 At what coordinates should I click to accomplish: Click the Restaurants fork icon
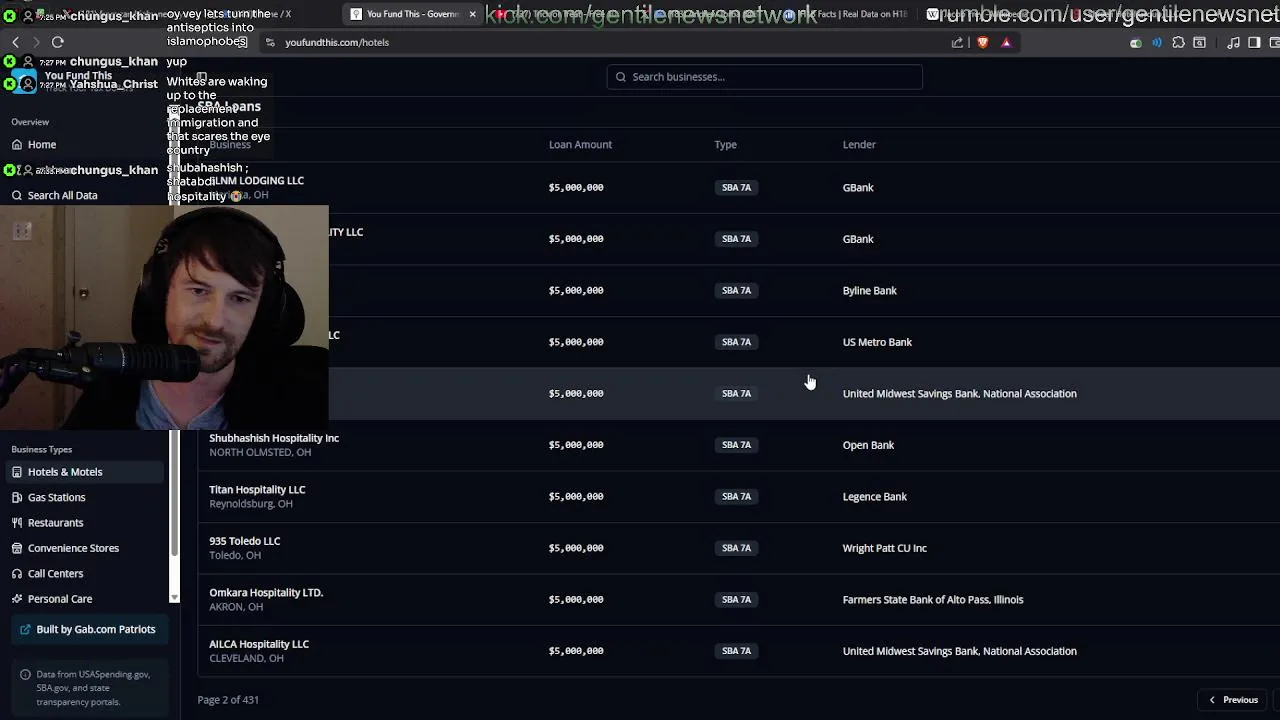[x=17, y=522]
